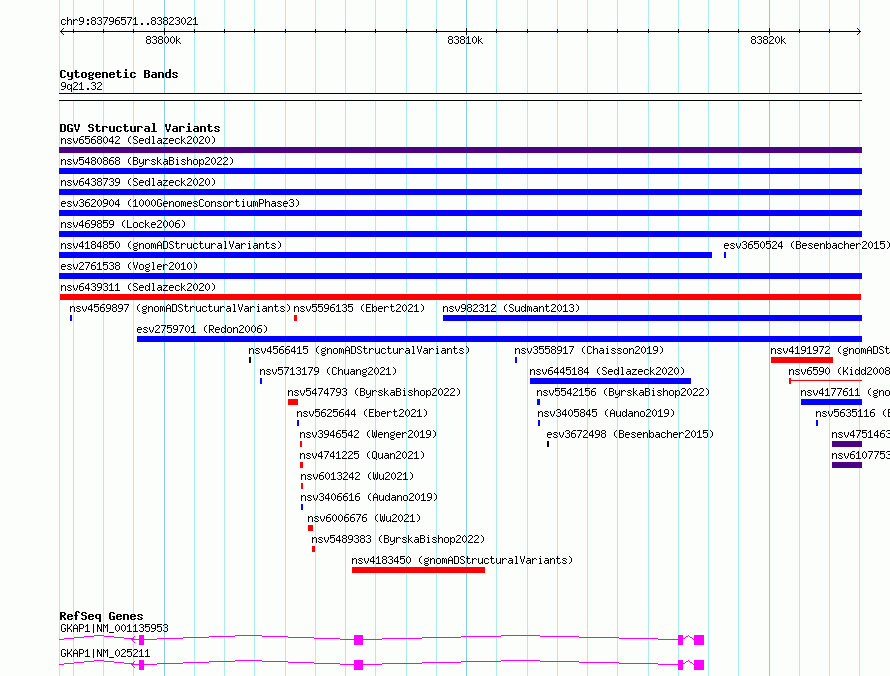890x676 pixels.
Task: Open the esv3650524 (Besenbacher2015) label
Action: [x=807, y=245]
